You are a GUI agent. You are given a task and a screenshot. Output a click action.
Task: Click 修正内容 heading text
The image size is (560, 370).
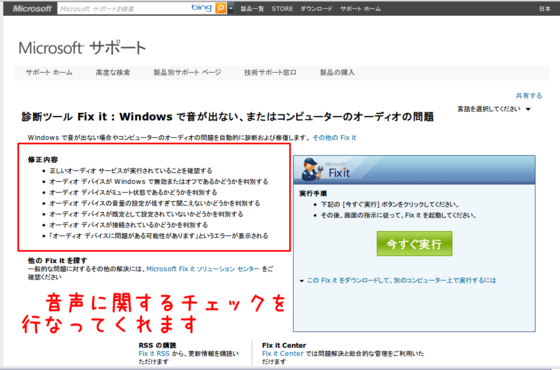(43, 160)
